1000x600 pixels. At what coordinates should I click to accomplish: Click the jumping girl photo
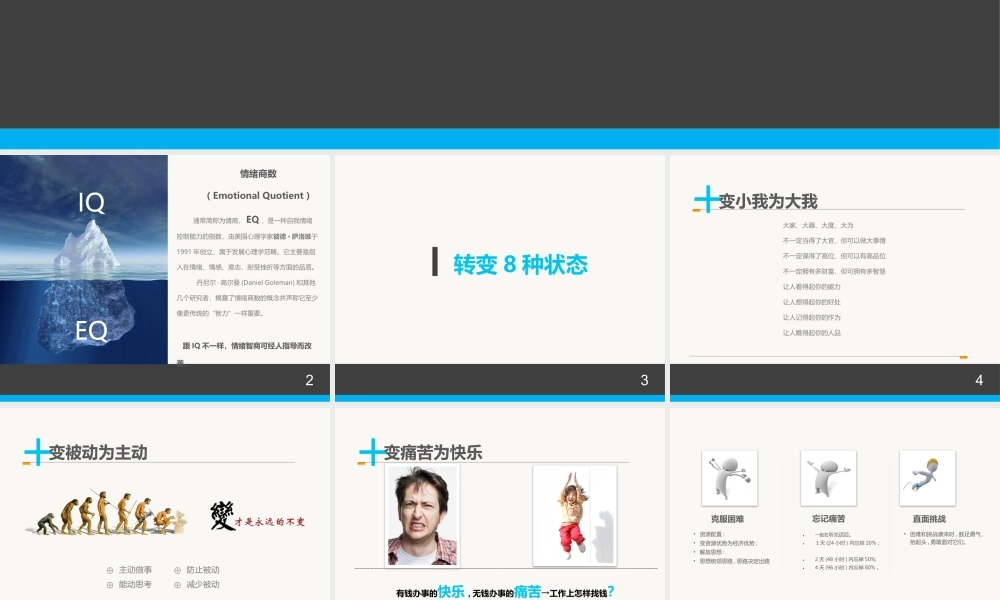575,513
